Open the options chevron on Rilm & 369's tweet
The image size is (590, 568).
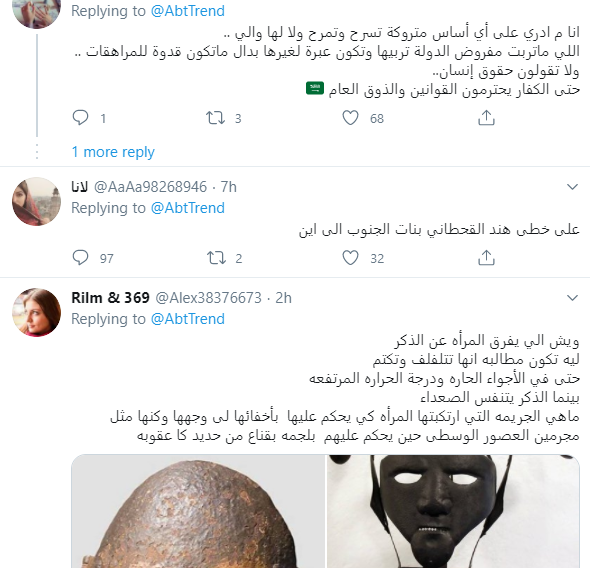572,298
